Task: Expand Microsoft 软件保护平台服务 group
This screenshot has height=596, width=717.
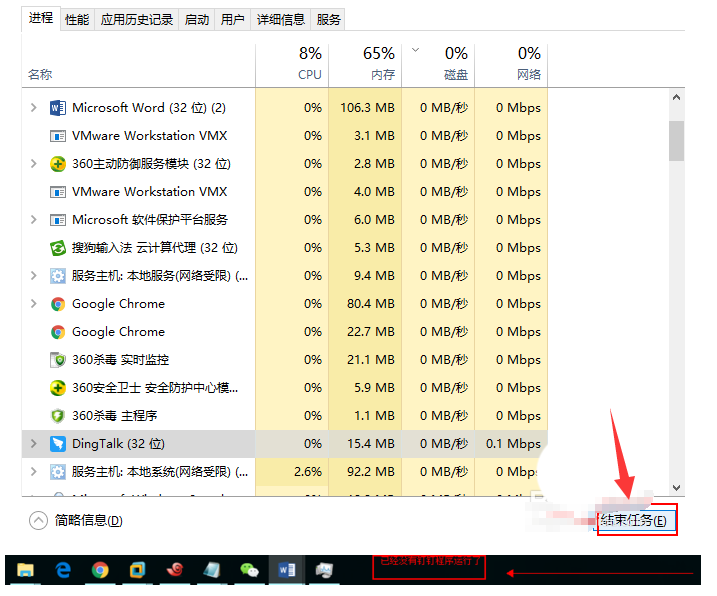Action: pyautogui.click(x=33, y=220)
